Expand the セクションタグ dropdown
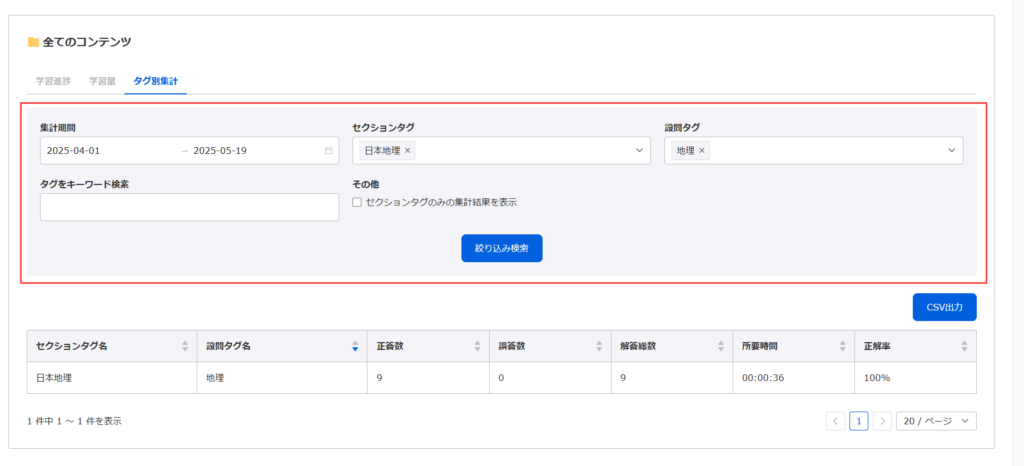1024x466 pixels. (x=639, y=151)
